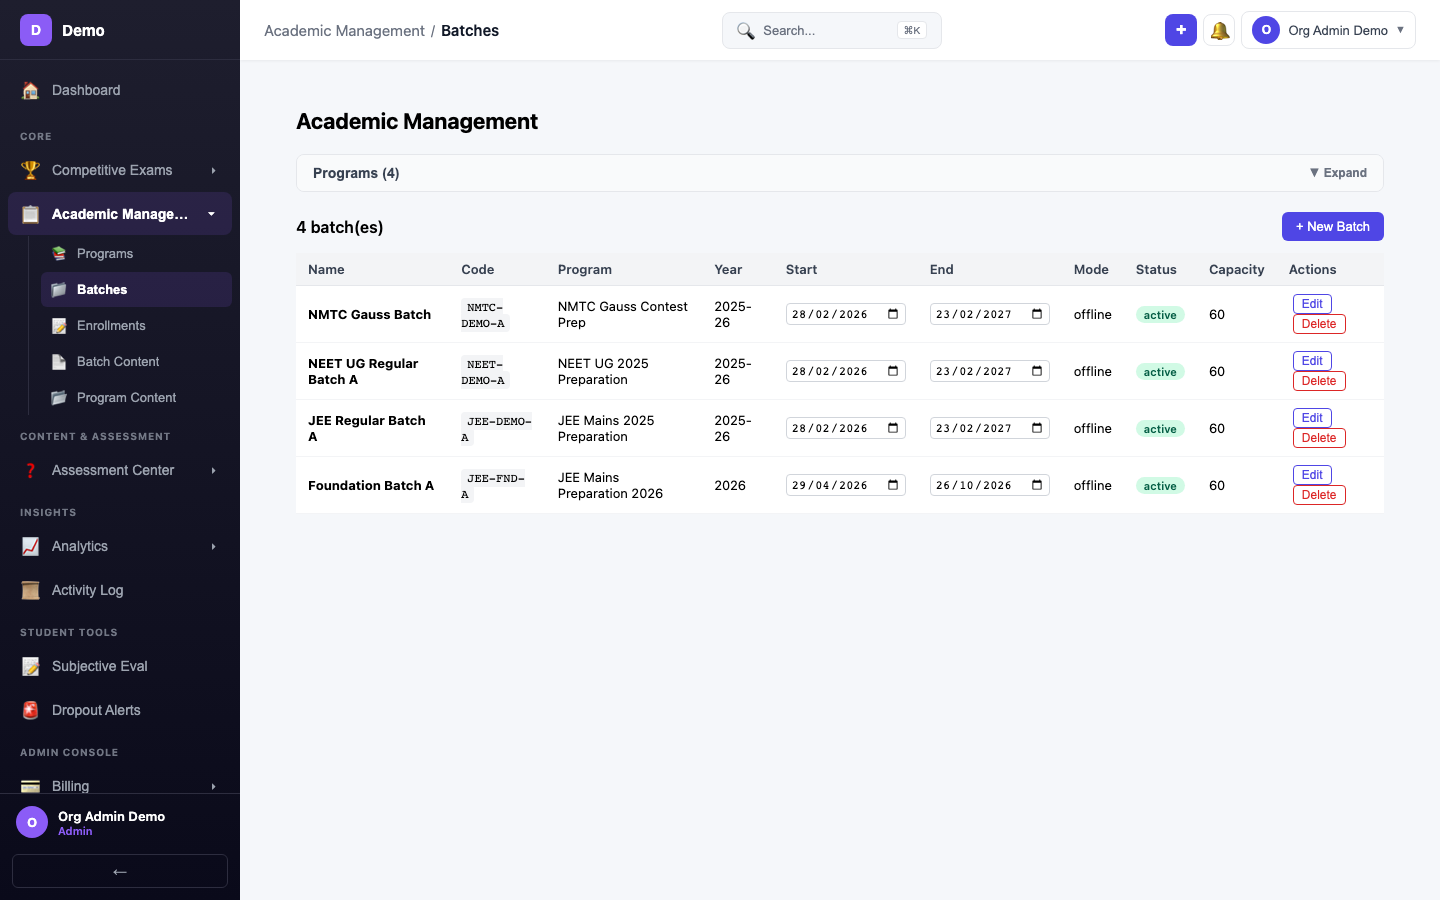The width and height of the screenshot is (1440, 900).
Task: Collapse the Academic Management submenu arrow
Action: 212,214
